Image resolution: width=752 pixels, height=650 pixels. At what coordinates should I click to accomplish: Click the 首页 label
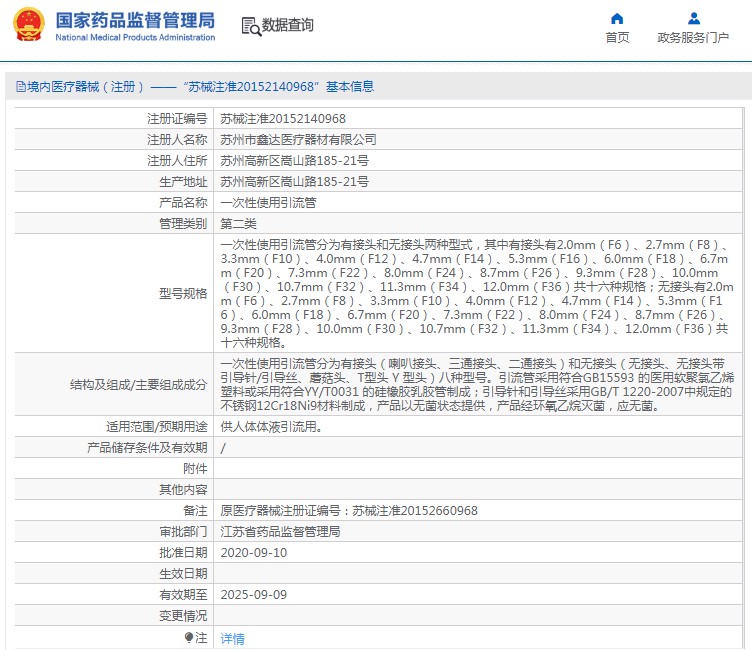point(617,37)
